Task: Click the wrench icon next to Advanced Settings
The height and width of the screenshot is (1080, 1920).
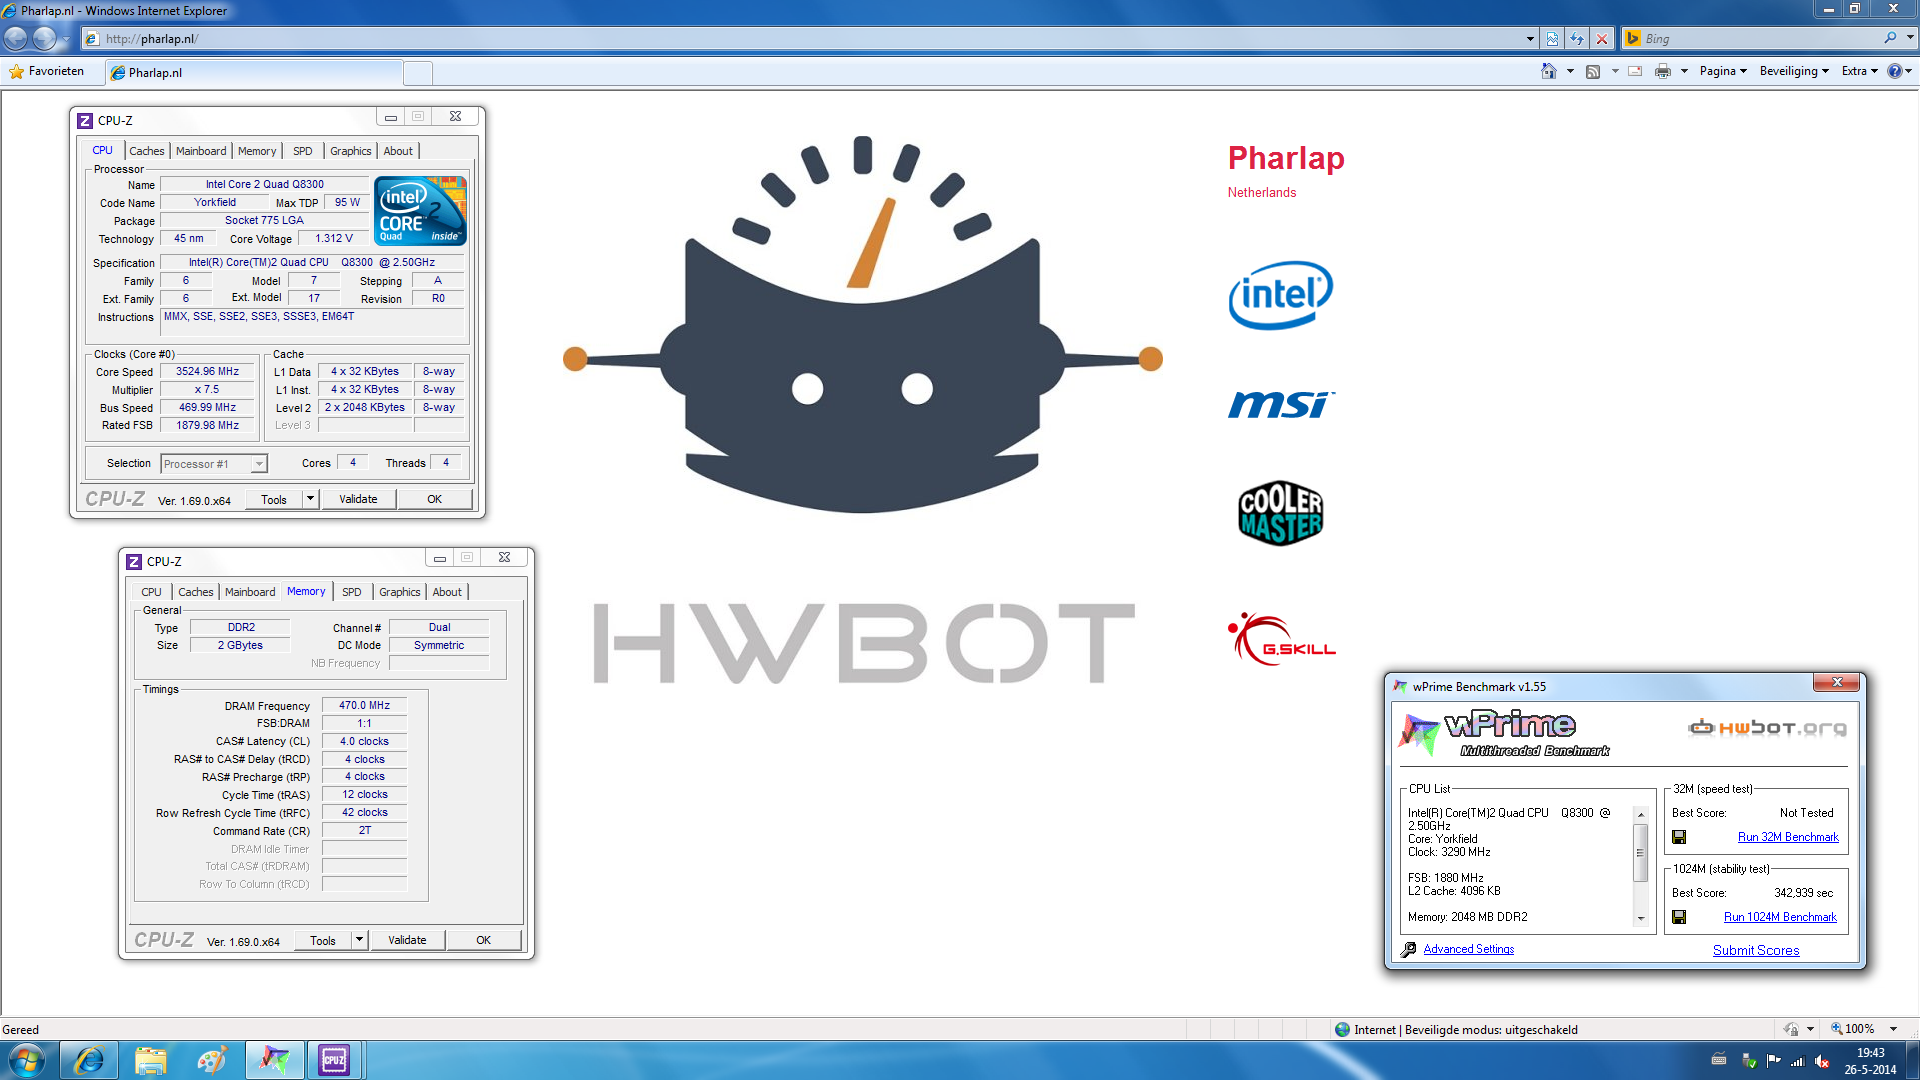Action: [x=1408, y=949]
